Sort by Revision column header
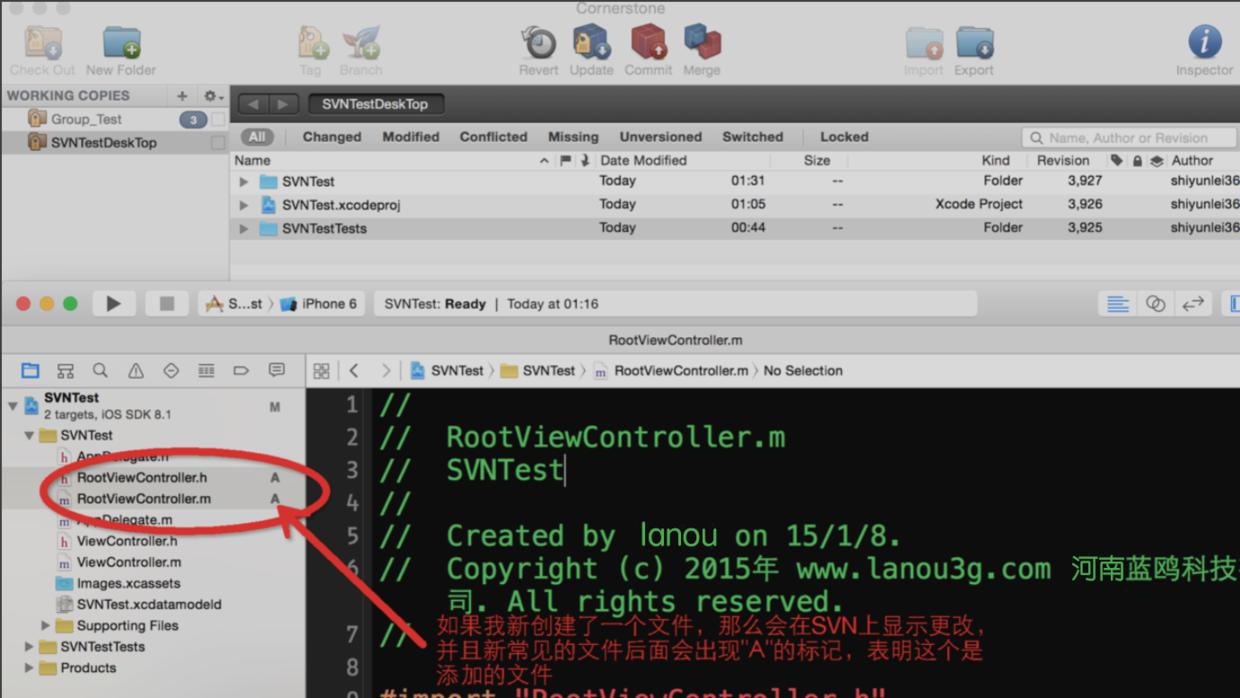 (1063, 160)
